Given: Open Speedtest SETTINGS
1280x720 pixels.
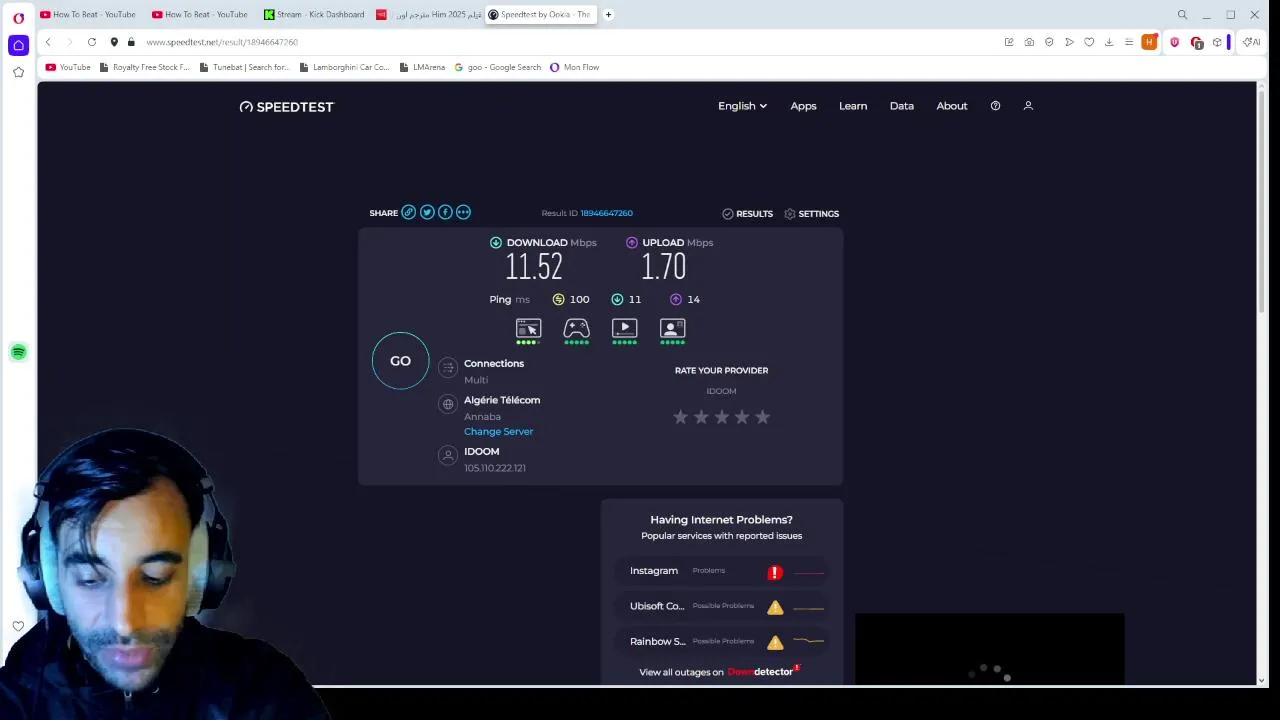Looking at the screenshot, I should 811,214.
